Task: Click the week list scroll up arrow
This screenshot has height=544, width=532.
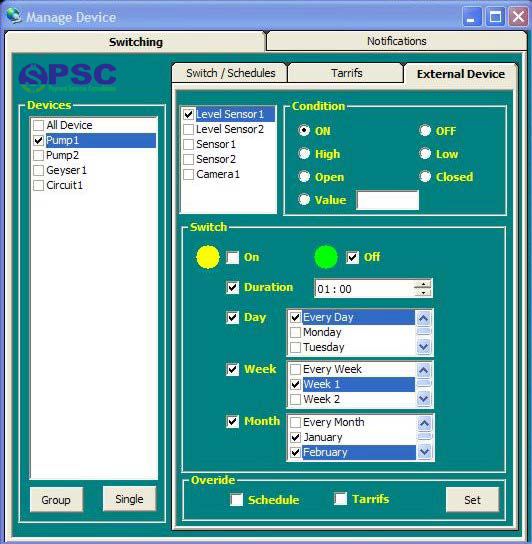Action: coord(423,370)
